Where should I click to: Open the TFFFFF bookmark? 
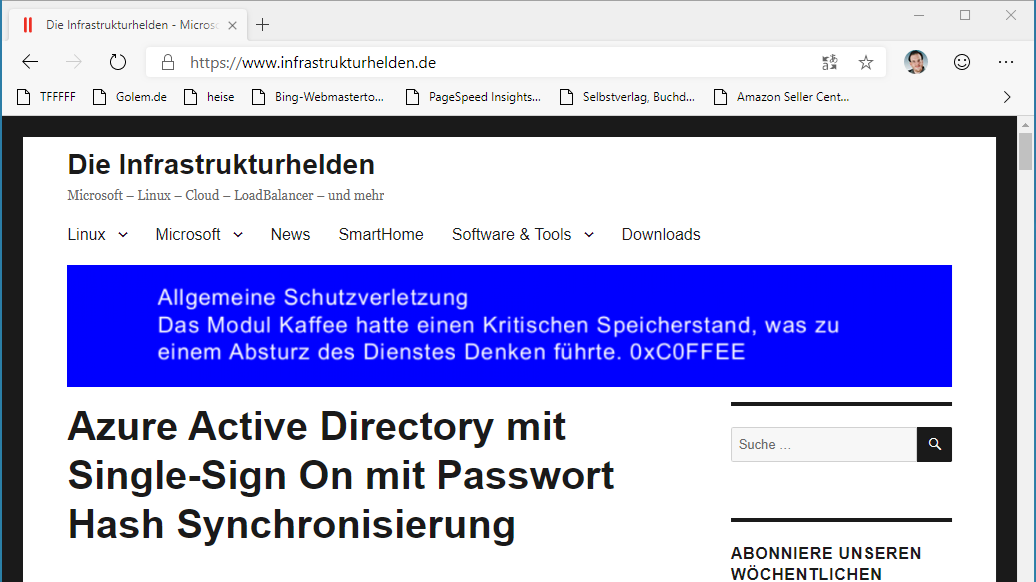coord(46,97)
